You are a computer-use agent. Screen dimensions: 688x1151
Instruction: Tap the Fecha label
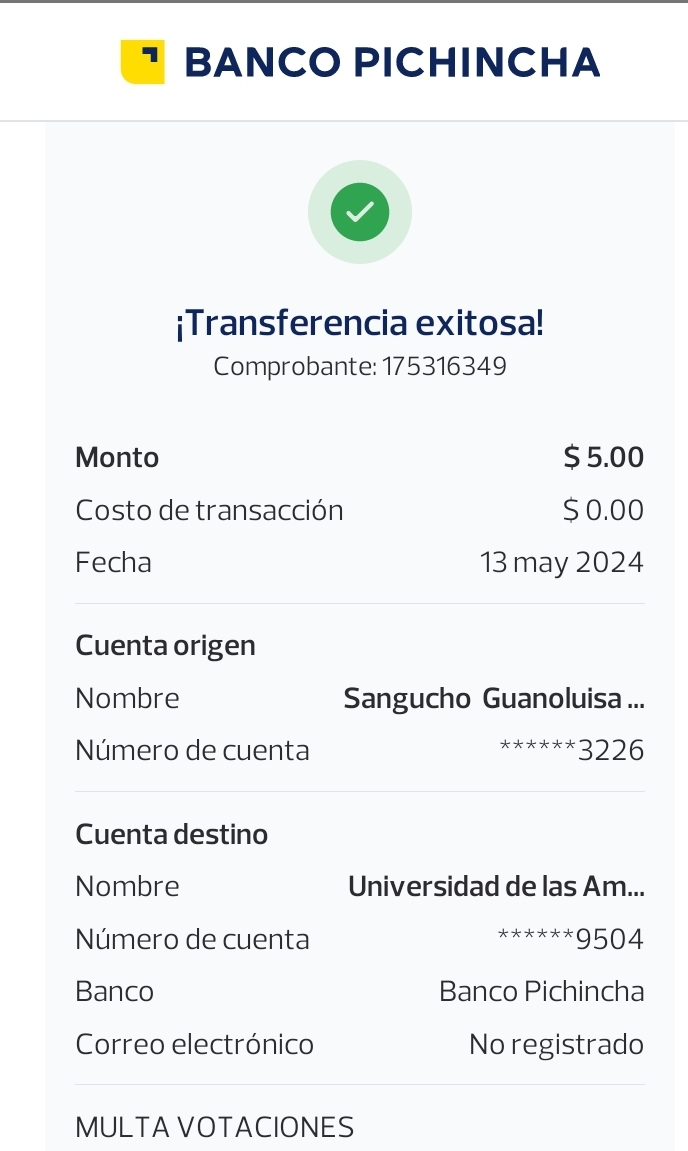[x=114, y=562]
